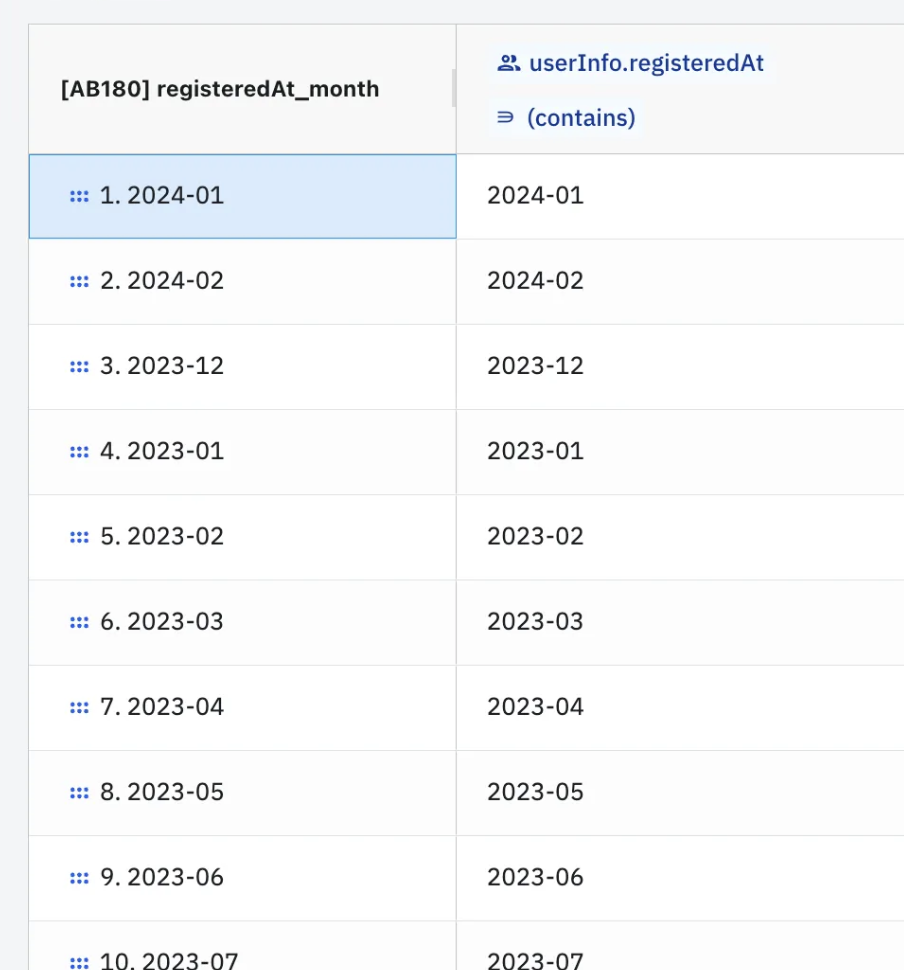904x970 pixels.
Task: Click drag handle icon of row 9. 2023-06
Action: 79,878
